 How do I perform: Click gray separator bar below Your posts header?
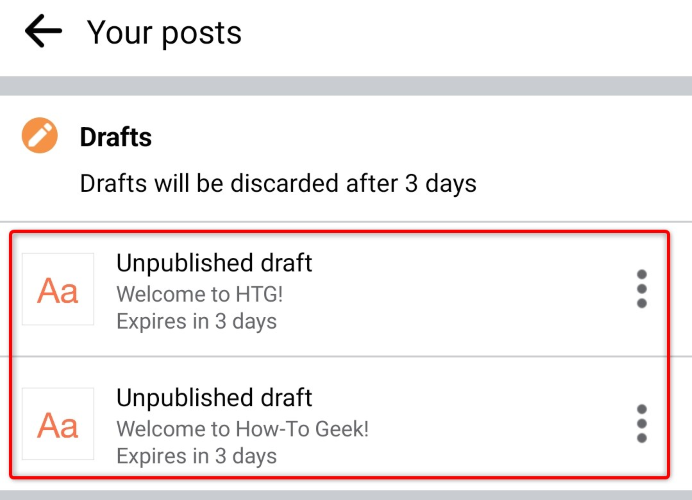346,86
